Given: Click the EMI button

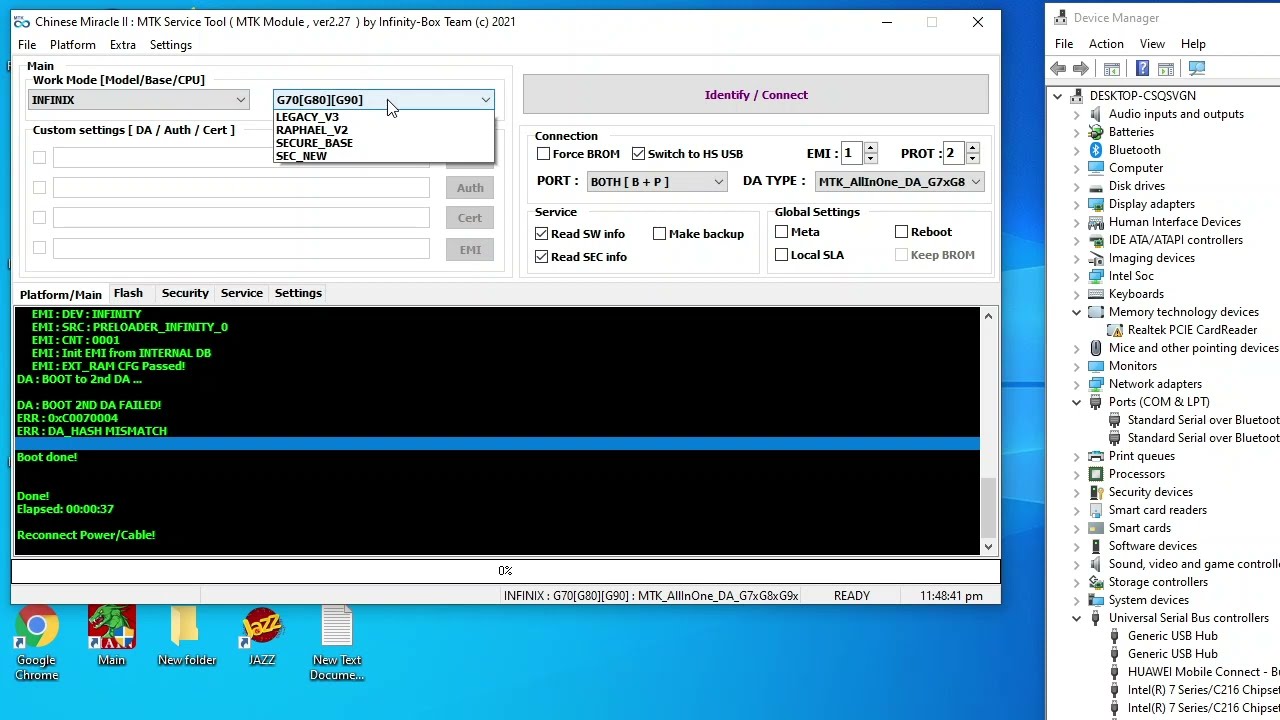Looking at the screenshot, I should pyautogui.click(x=470, y=250).
